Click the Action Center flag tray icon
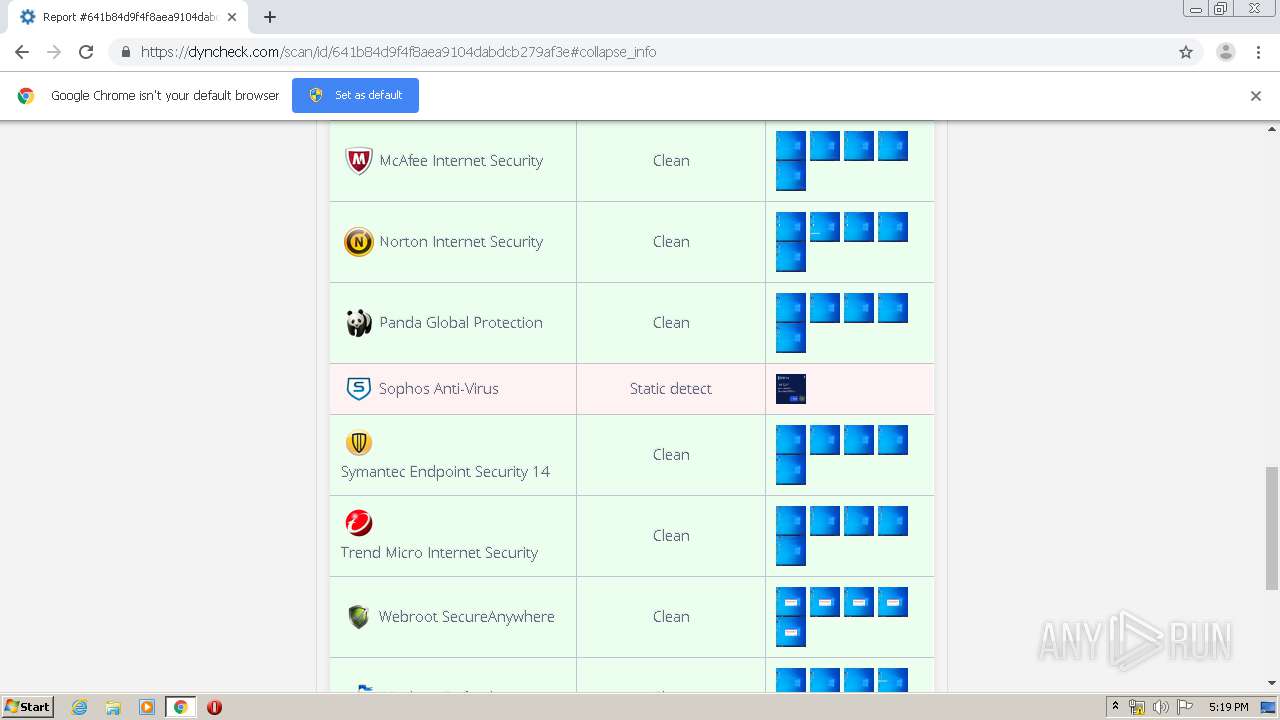 [1185, 707]
